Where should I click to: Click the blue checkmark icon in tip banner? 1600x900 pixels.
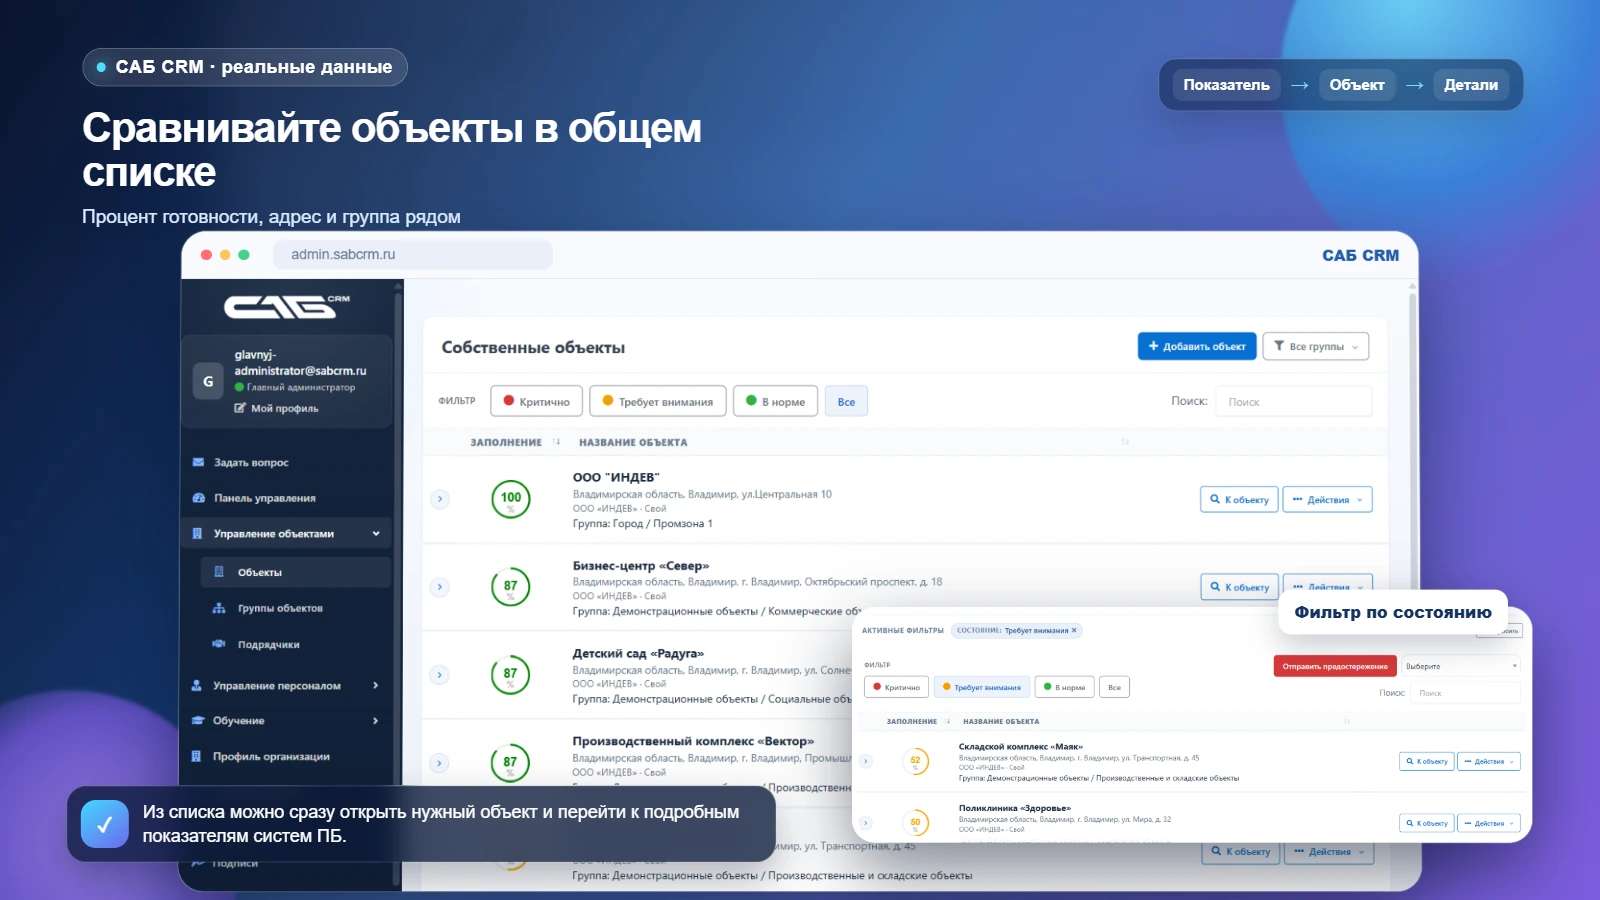click(x=105, y=824)
